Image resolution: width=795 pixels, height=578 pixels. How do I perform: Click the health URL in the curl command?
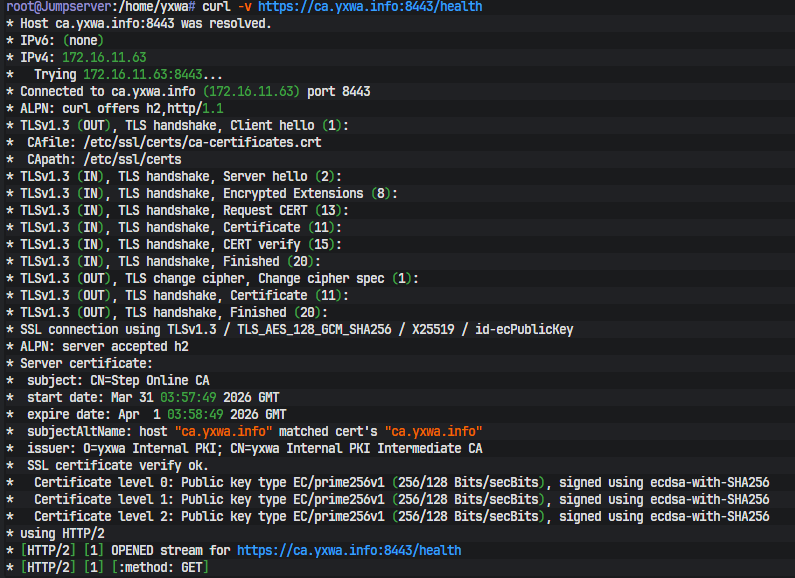(x=370, y=7)
